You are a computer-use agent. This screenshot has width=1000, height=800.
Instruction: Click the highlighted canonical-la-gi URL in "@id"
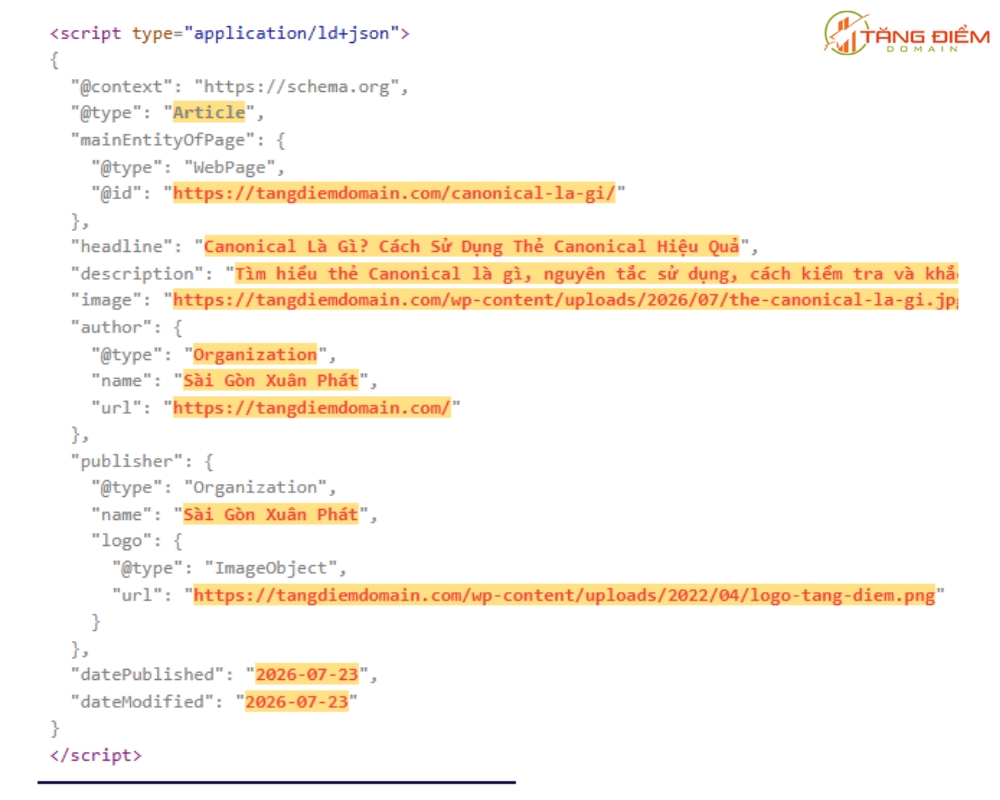(394, 193)
